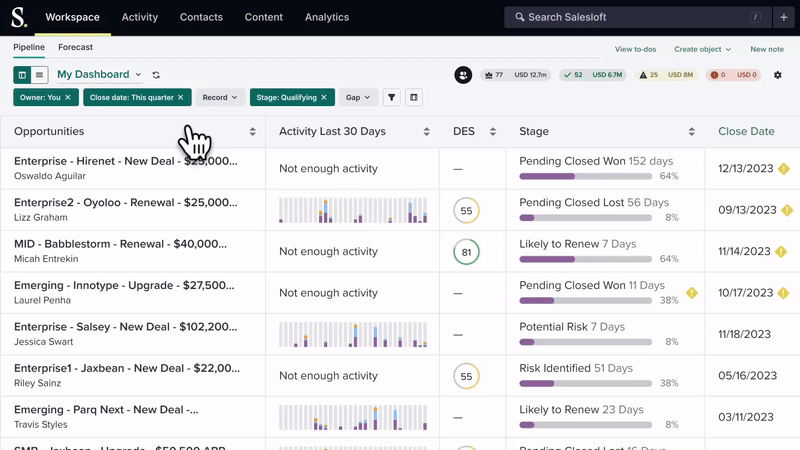The image size is (800, 450).
Task: Click the 77 deals USD 12.7m badge
Action: [515, 75]
